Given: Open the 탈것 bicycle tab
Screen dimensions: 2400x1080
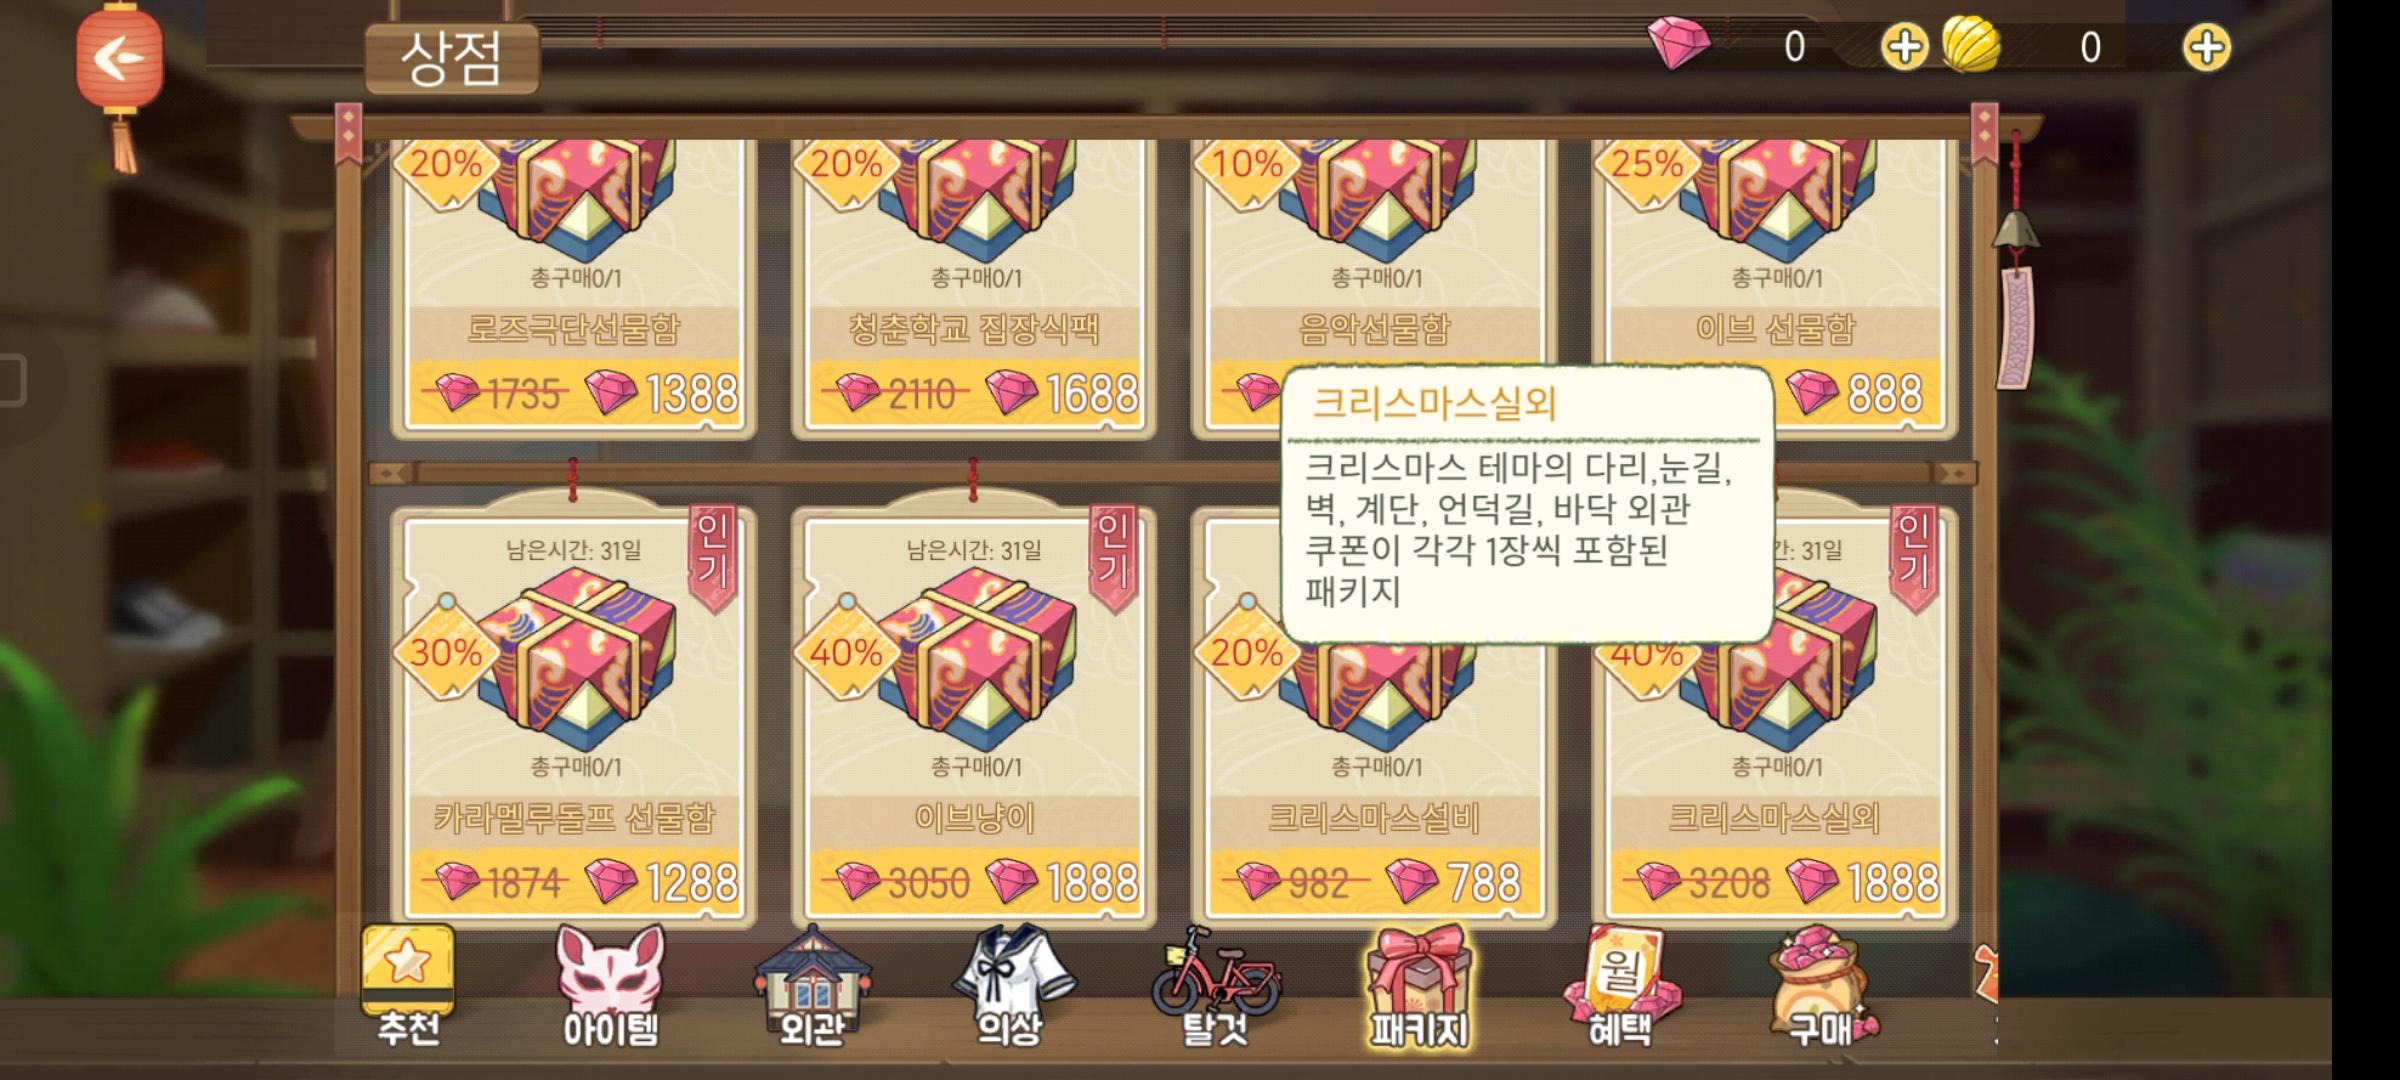Looking at the screenshot, I should (x=1215, y=985).
